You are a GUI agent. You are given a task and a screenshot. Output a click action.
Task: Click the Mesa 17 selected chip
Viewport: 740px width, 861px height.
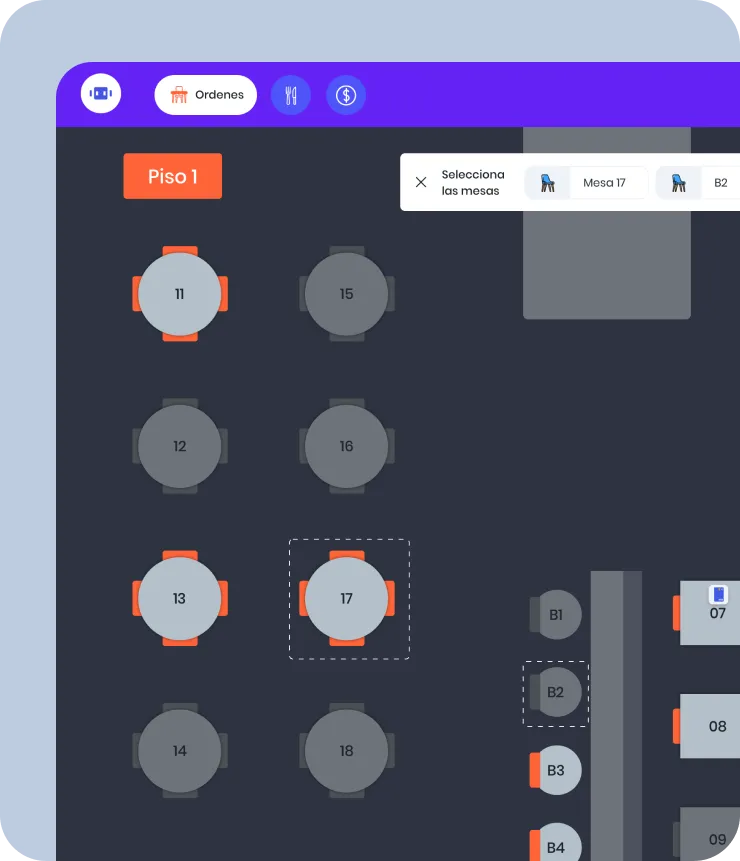(x=586, y=183)
